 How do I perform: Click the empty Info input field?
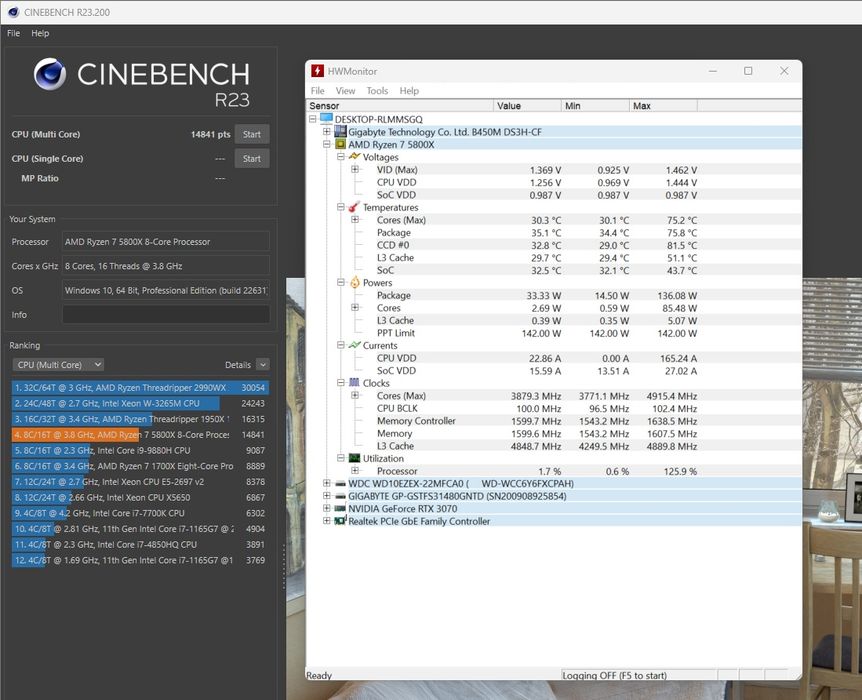(165, 315)
